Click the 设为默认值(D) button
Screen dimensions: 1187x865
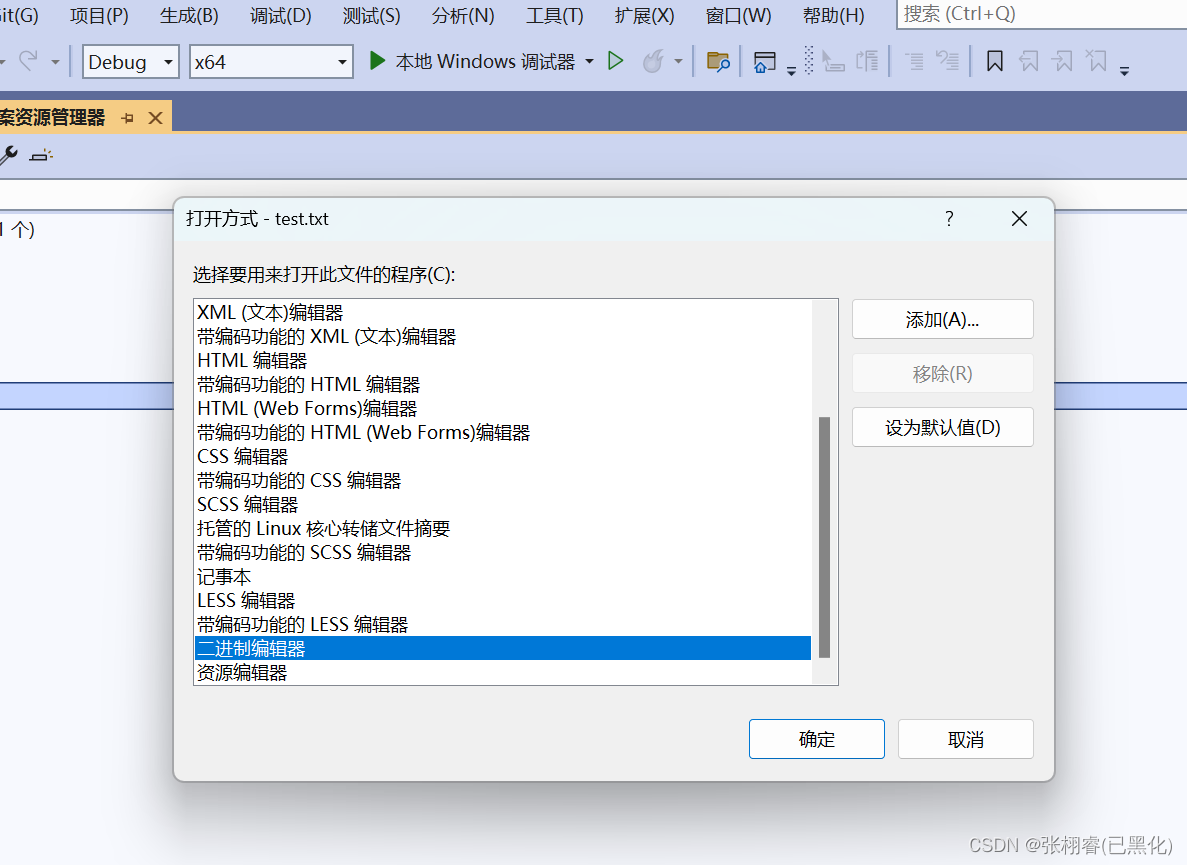coord(941,427)
